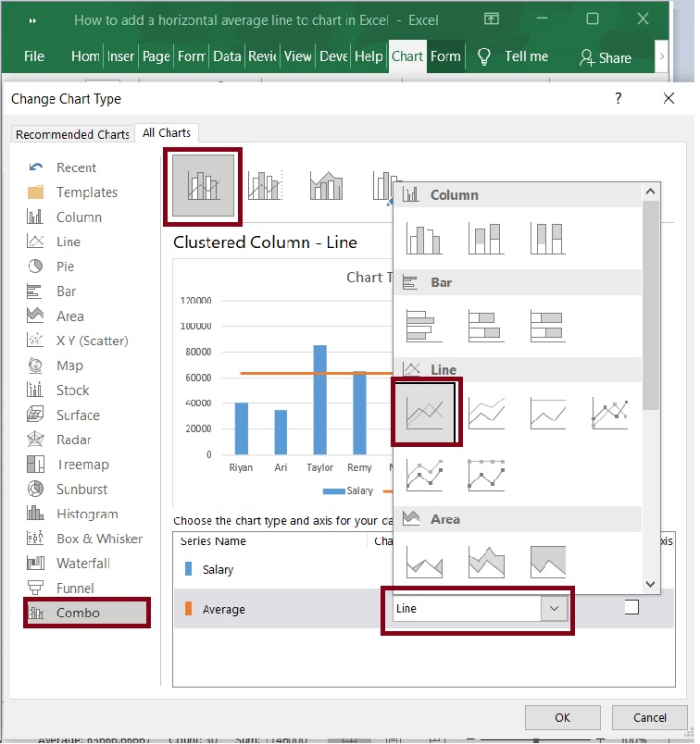Toggle Secondary Axis checkbox for Average series
The width and height of the screenshot is (700, 744).
click(x=632, y=607)
